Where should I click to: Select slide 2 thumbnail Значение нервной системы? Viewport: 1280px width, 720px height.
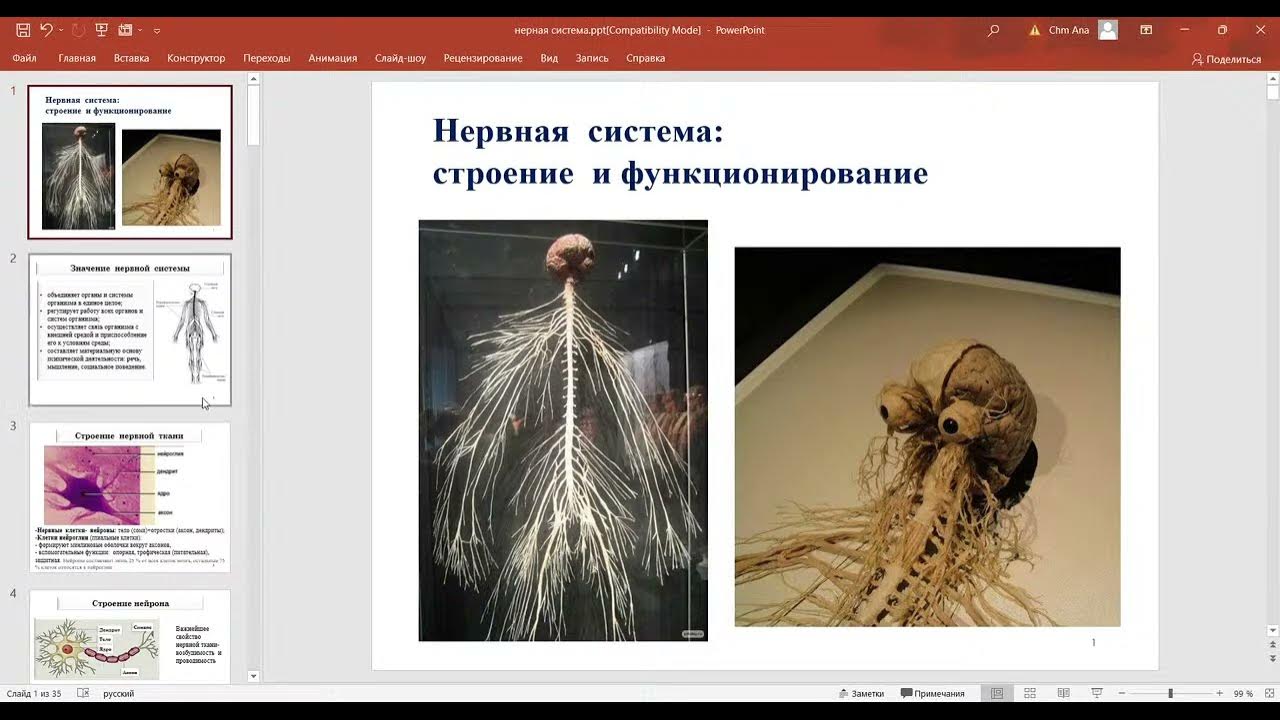tap(130, 330)
